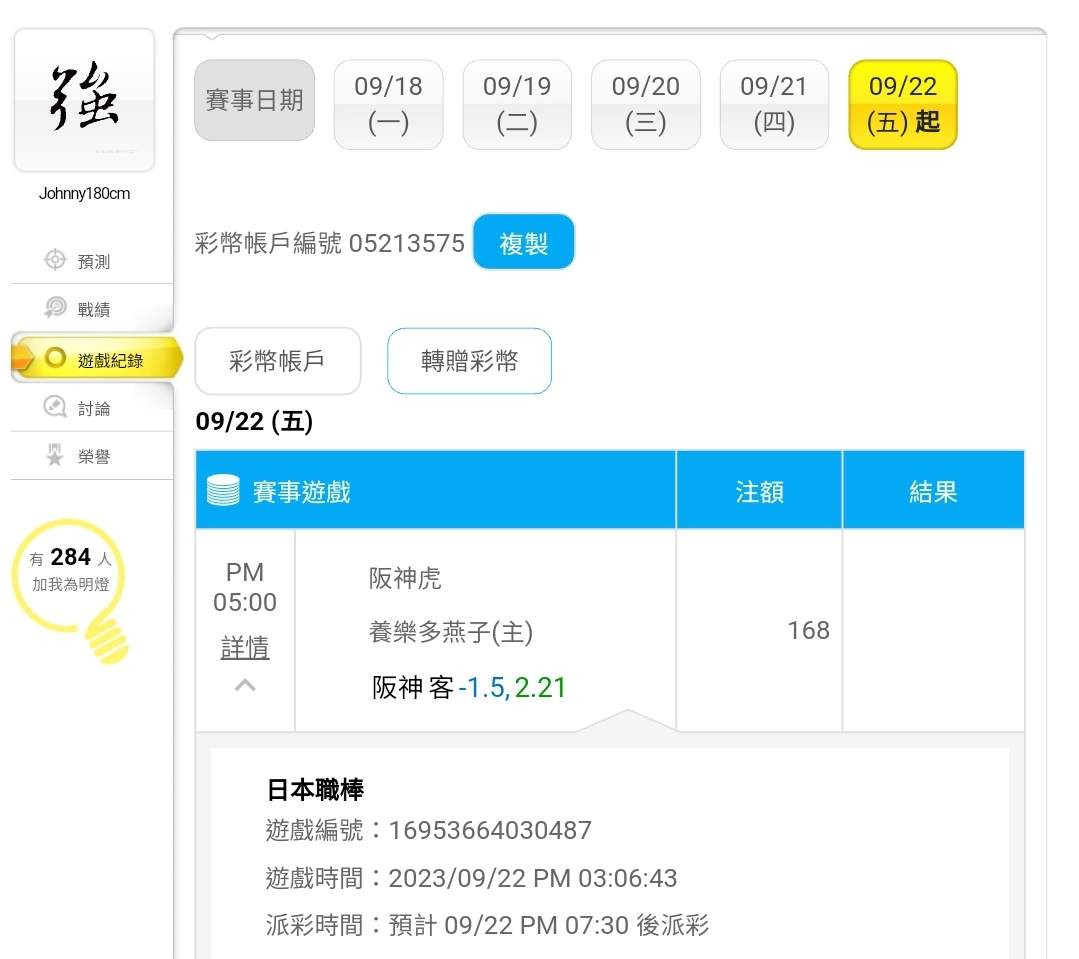This screenshot has height=959, width=1079.
Task: Click the 注額 column header
Action: pos(759,491)
